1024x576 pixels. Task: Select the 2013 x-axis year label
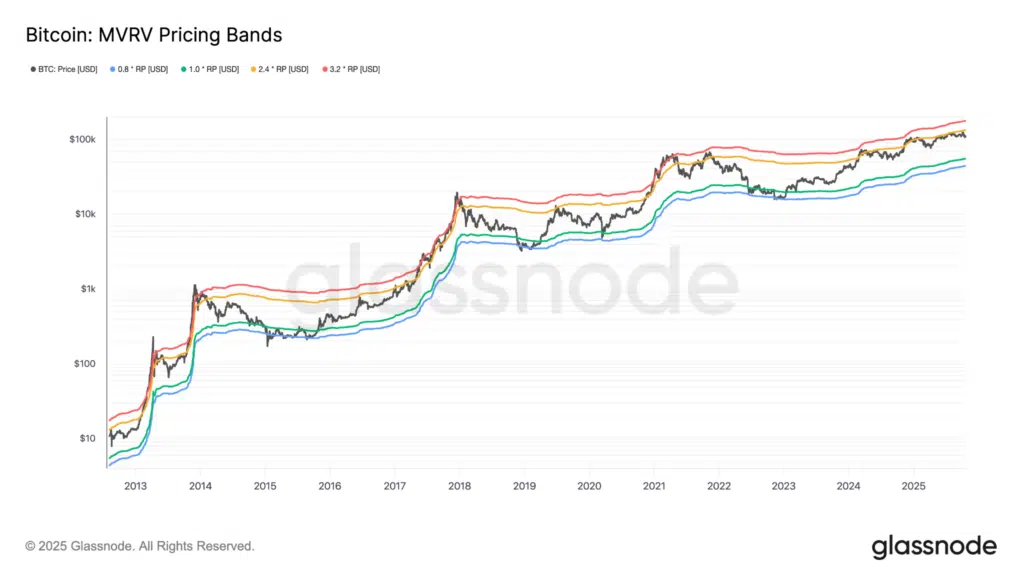[135, 486]
